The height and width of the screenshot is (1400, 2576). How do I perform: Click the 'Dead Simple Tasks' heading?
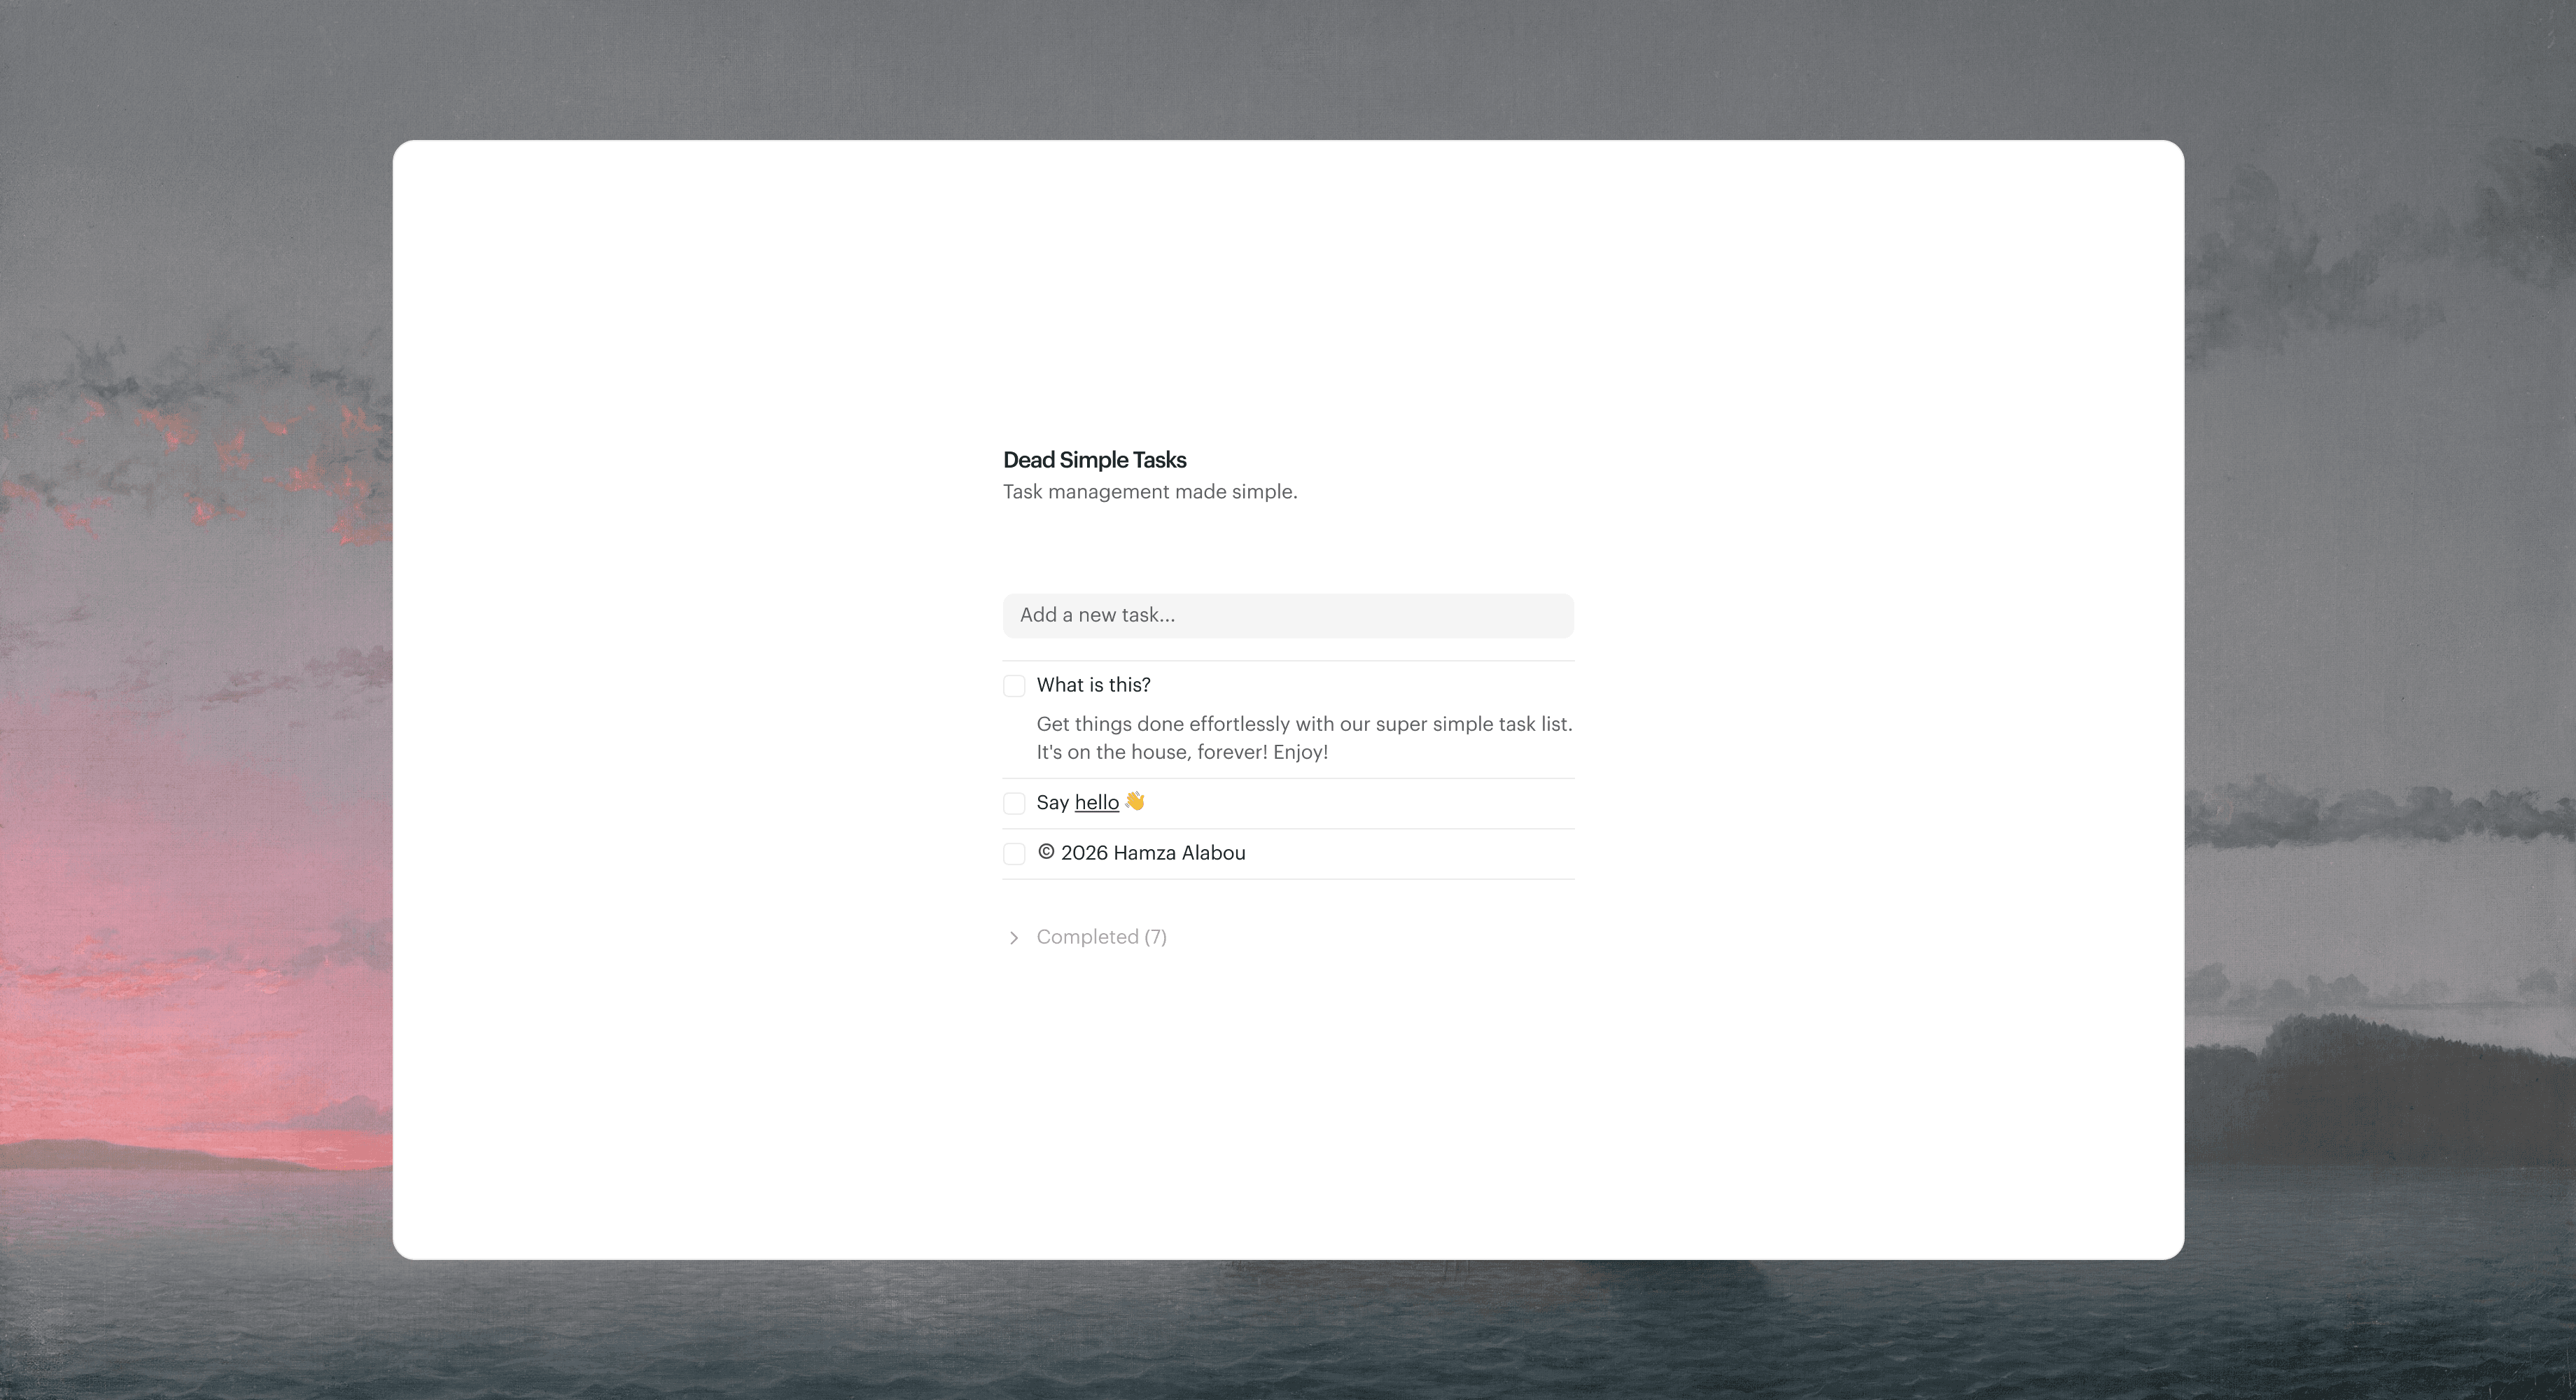1094,460
